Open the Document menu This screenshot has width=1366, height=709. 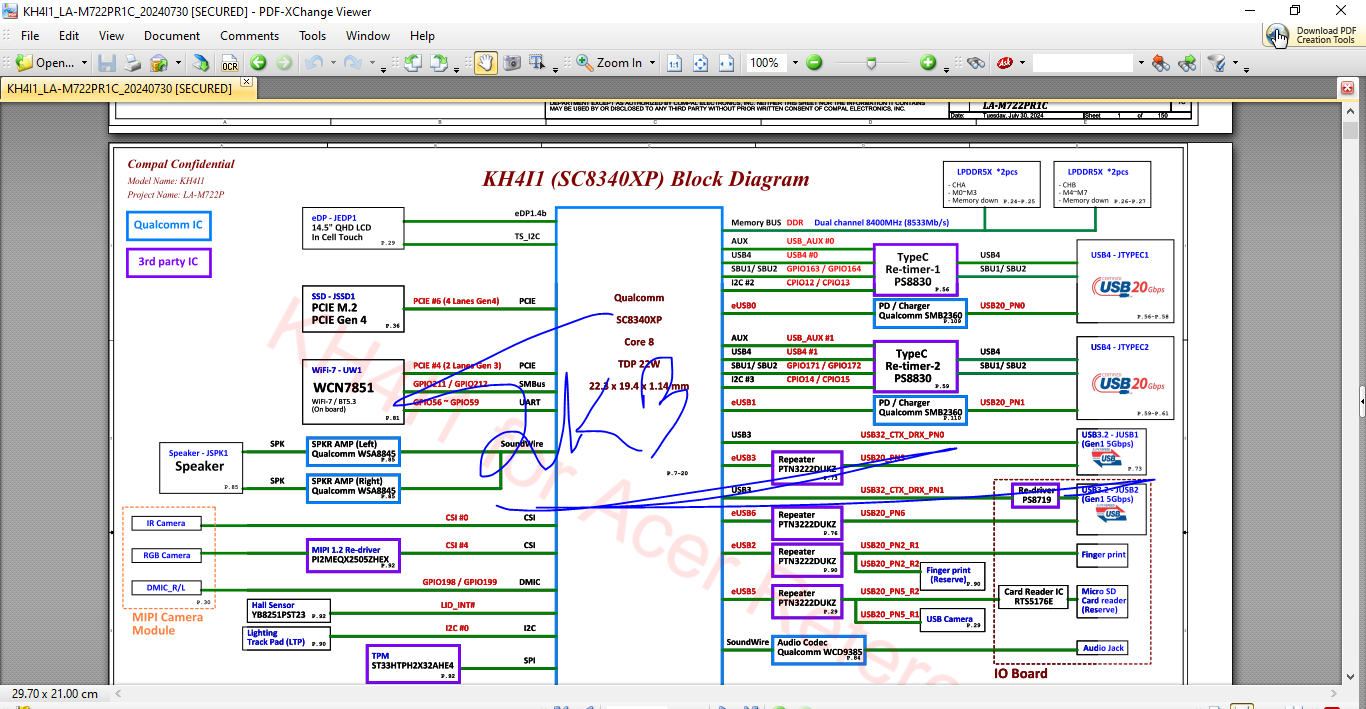click(x=172, y=35)
